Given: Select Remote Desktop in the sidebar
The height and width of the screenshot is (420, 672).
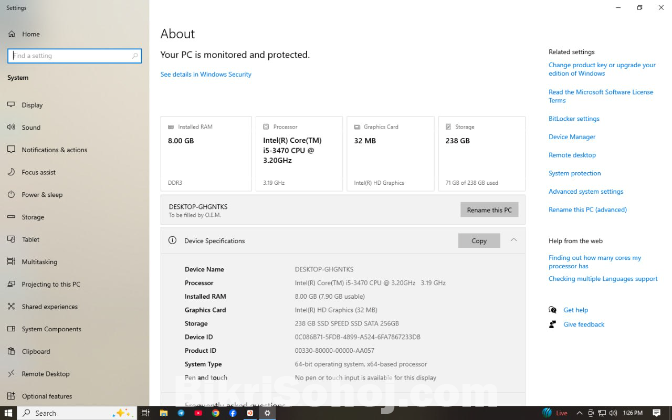Looking at the screenshot, I should point(45,373).
